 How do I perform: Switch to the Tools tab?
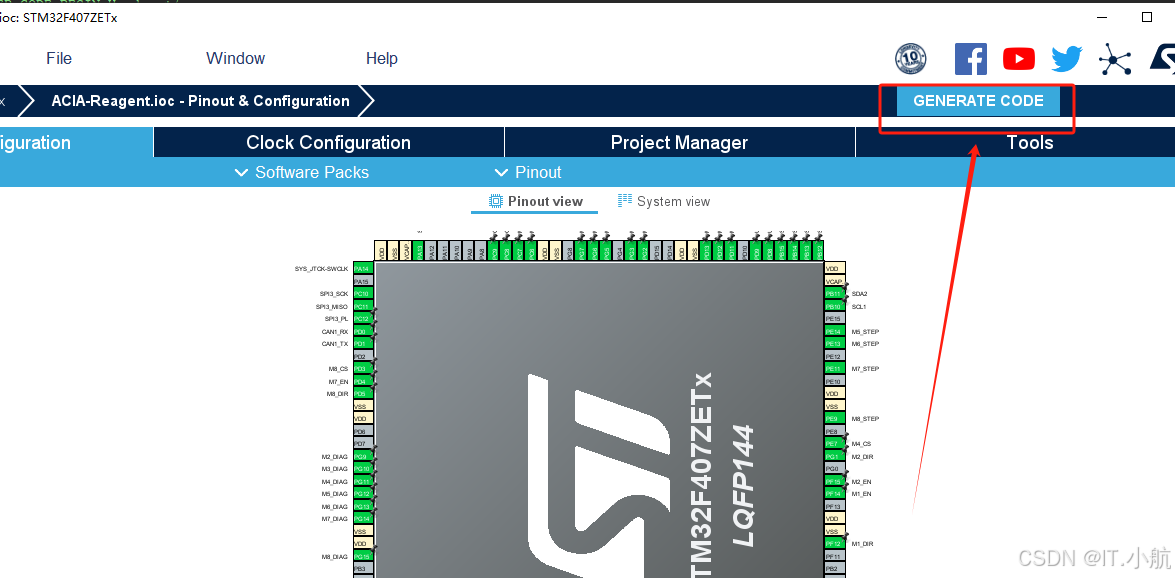pos(1030,142)
